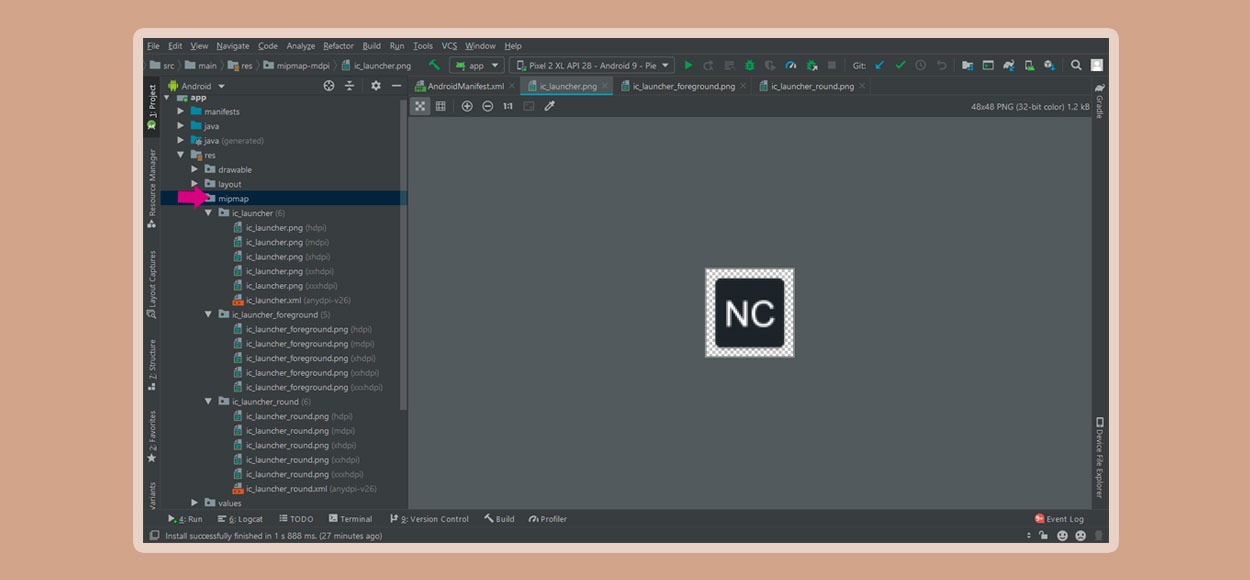Click the Make Project hammer icon
Viewport: 1250px width, 580px height.
point(434,65)
